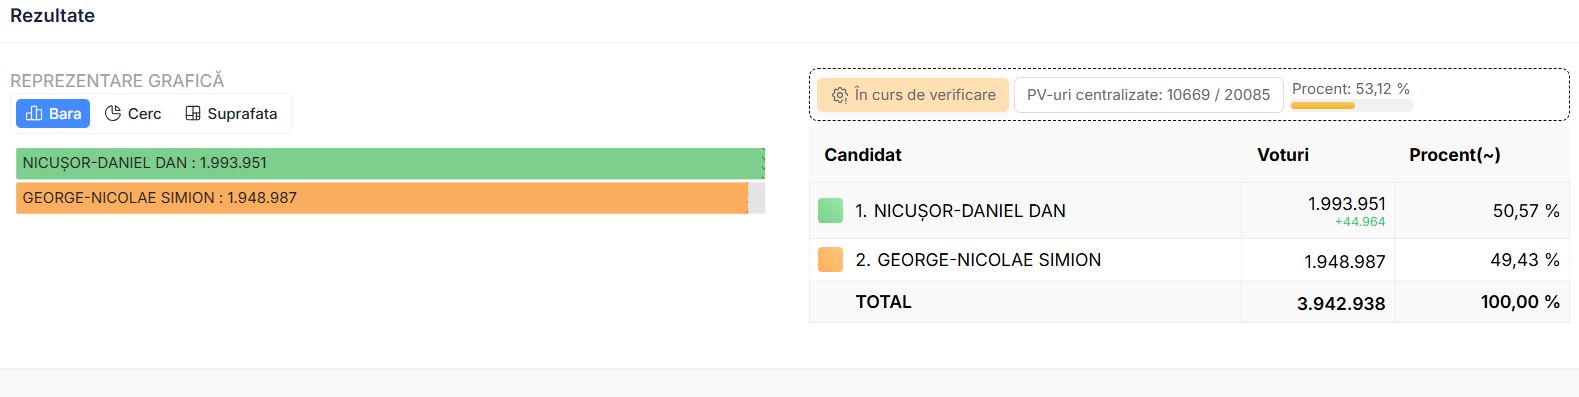The height and width of the screenshot is (397, 1579).
Task: Click the gear icon in verification badge
Action: 840,95
